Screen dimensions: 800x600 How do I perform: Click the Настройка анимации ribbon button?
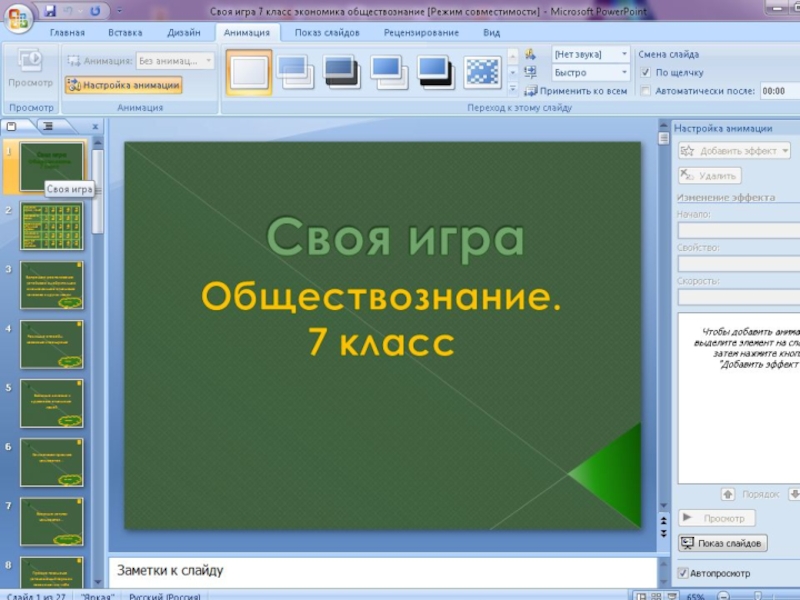[x=123, y=86]
